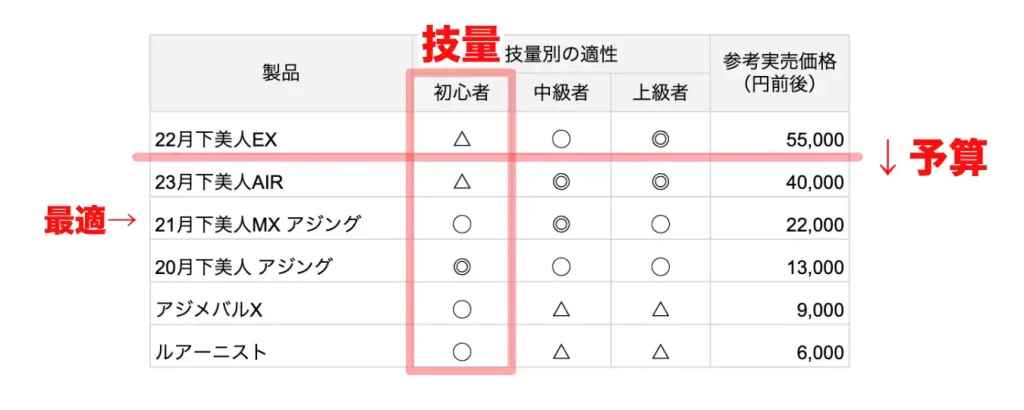This screenshot has height=410, width=1024.
Task: Select the 中級者 column header
Action: click(x=561, y=93)
